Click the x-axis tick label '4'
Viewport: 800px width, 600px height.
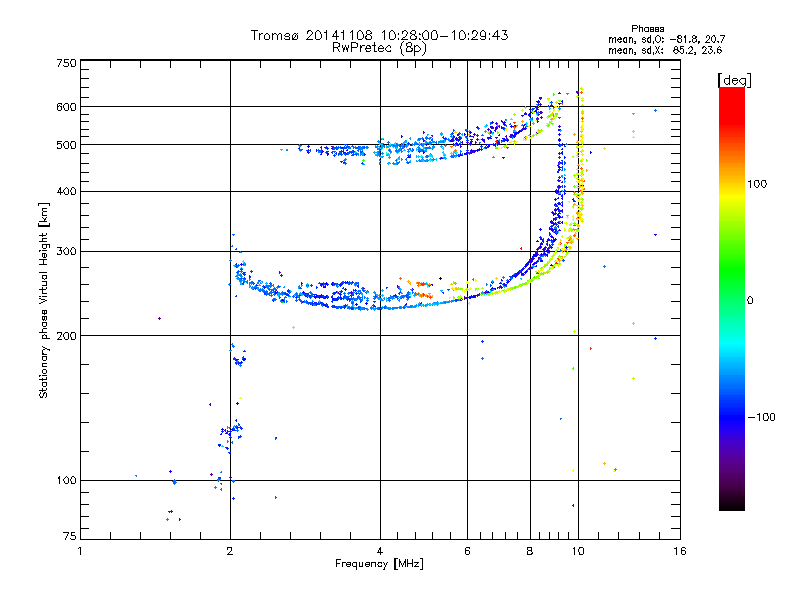click(380, 551)
